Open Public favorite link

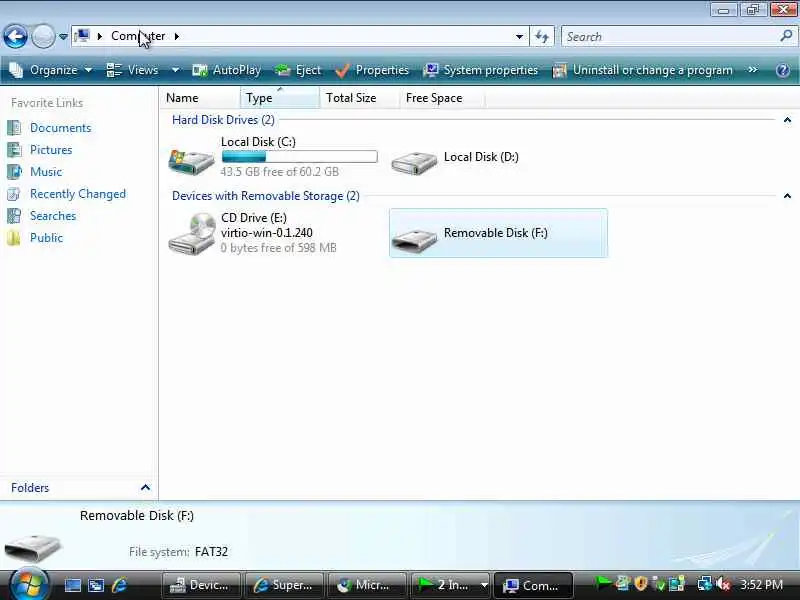tap(46, 238)
